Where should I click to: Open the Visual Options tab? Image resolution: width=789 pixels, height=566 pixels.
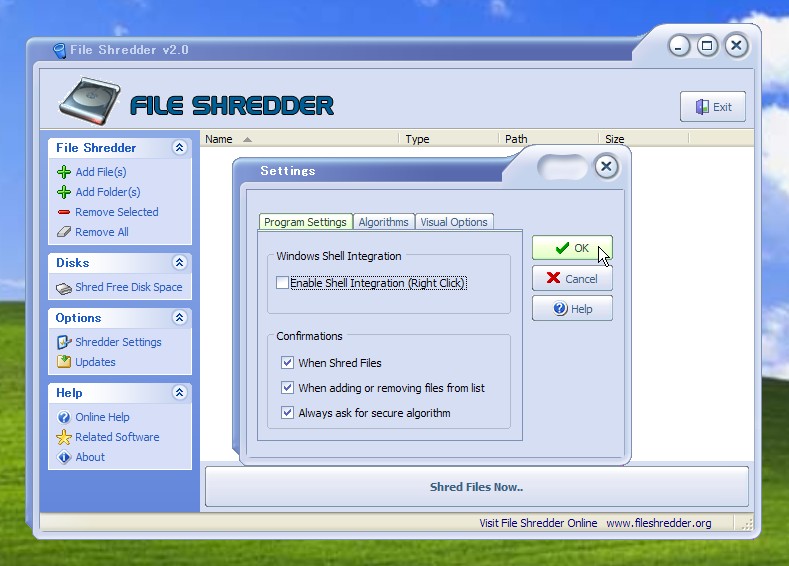tap(454, 222)
